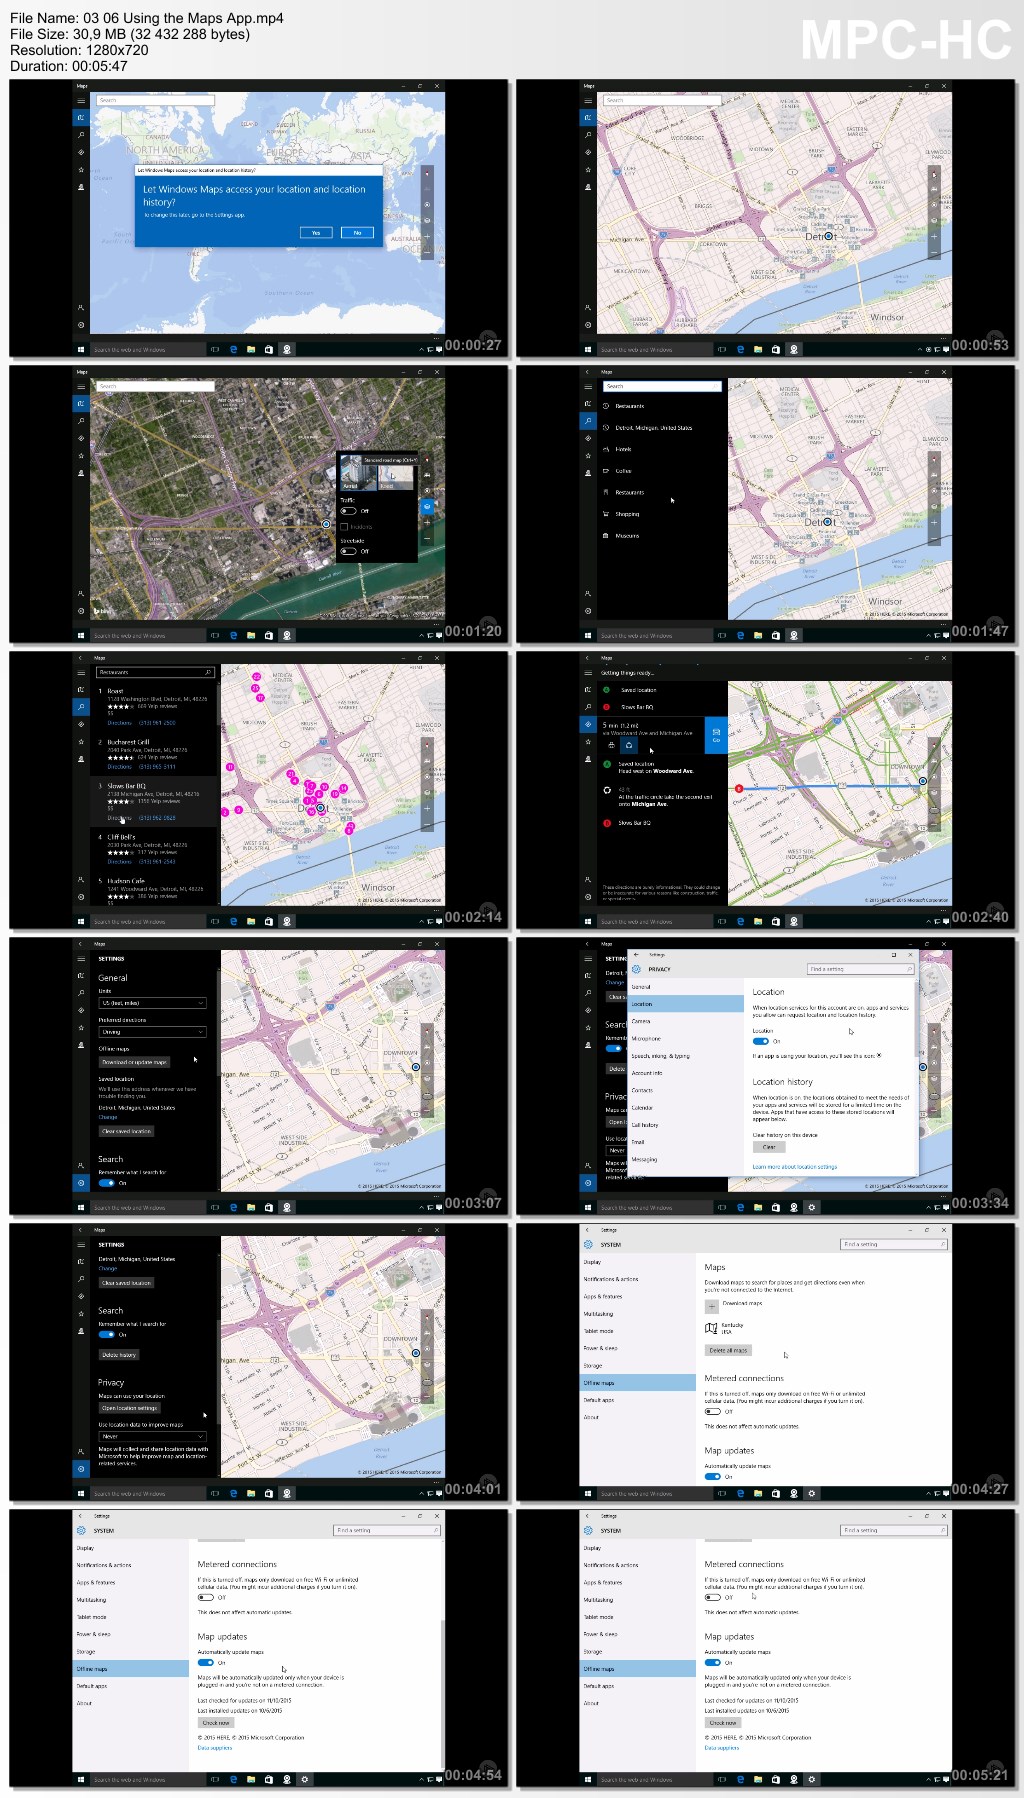Open the hamburger menu in the 00:00:27 frame

[x=81, y=100]
